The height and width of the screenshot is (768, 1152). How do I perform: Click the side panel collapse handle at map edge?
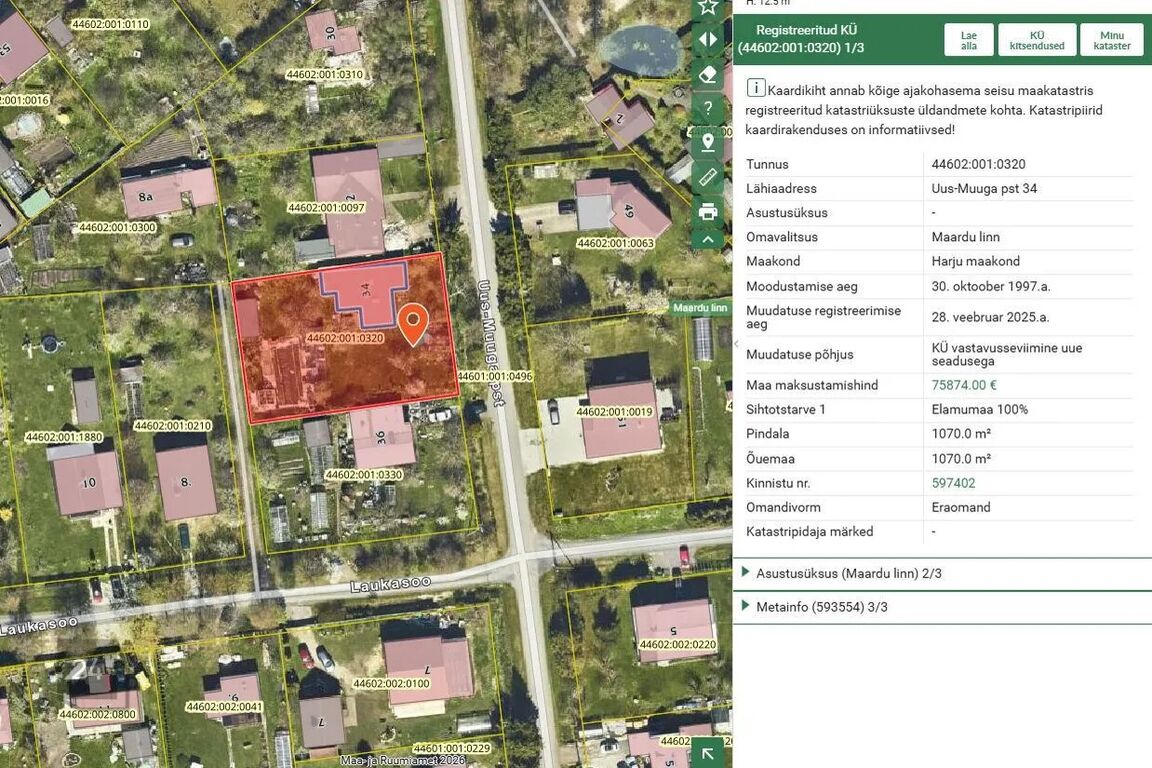736,343
